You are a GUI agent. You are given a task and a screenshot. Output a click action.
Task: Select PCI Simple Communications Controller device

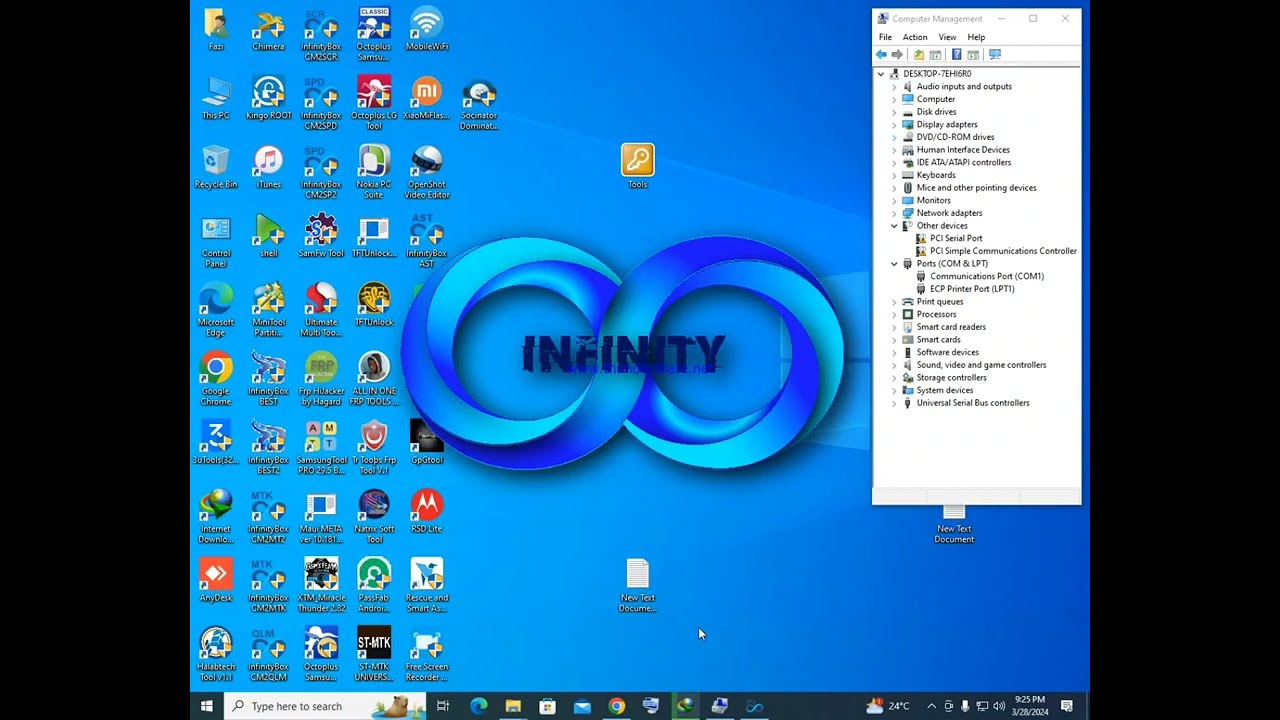(1002, 251)
